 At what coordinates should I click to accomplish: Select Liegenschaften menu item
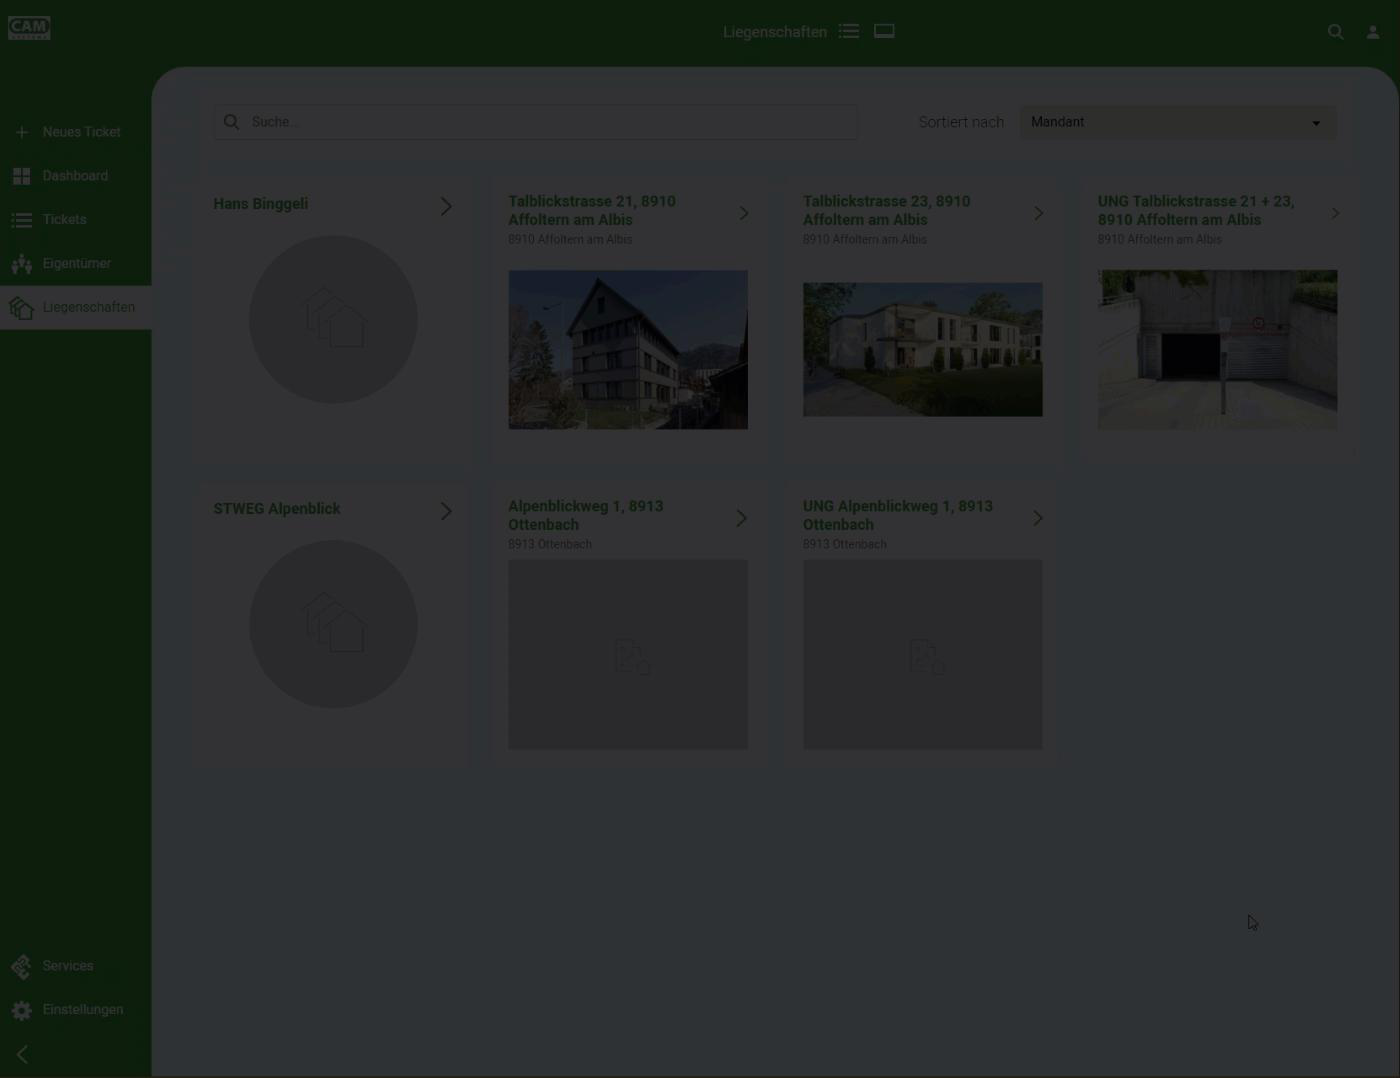click(x=76, y=308)
